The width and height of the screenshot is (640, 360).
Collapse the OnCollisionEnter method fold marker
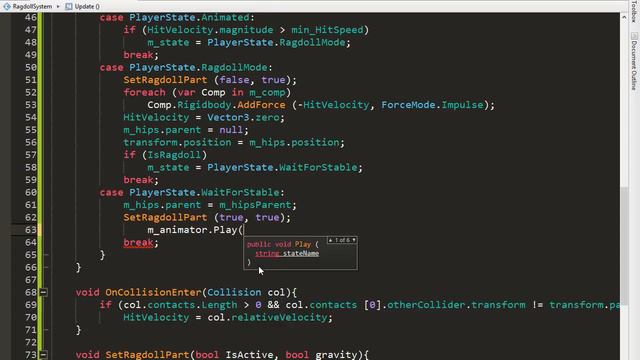[x=43, y=292]
